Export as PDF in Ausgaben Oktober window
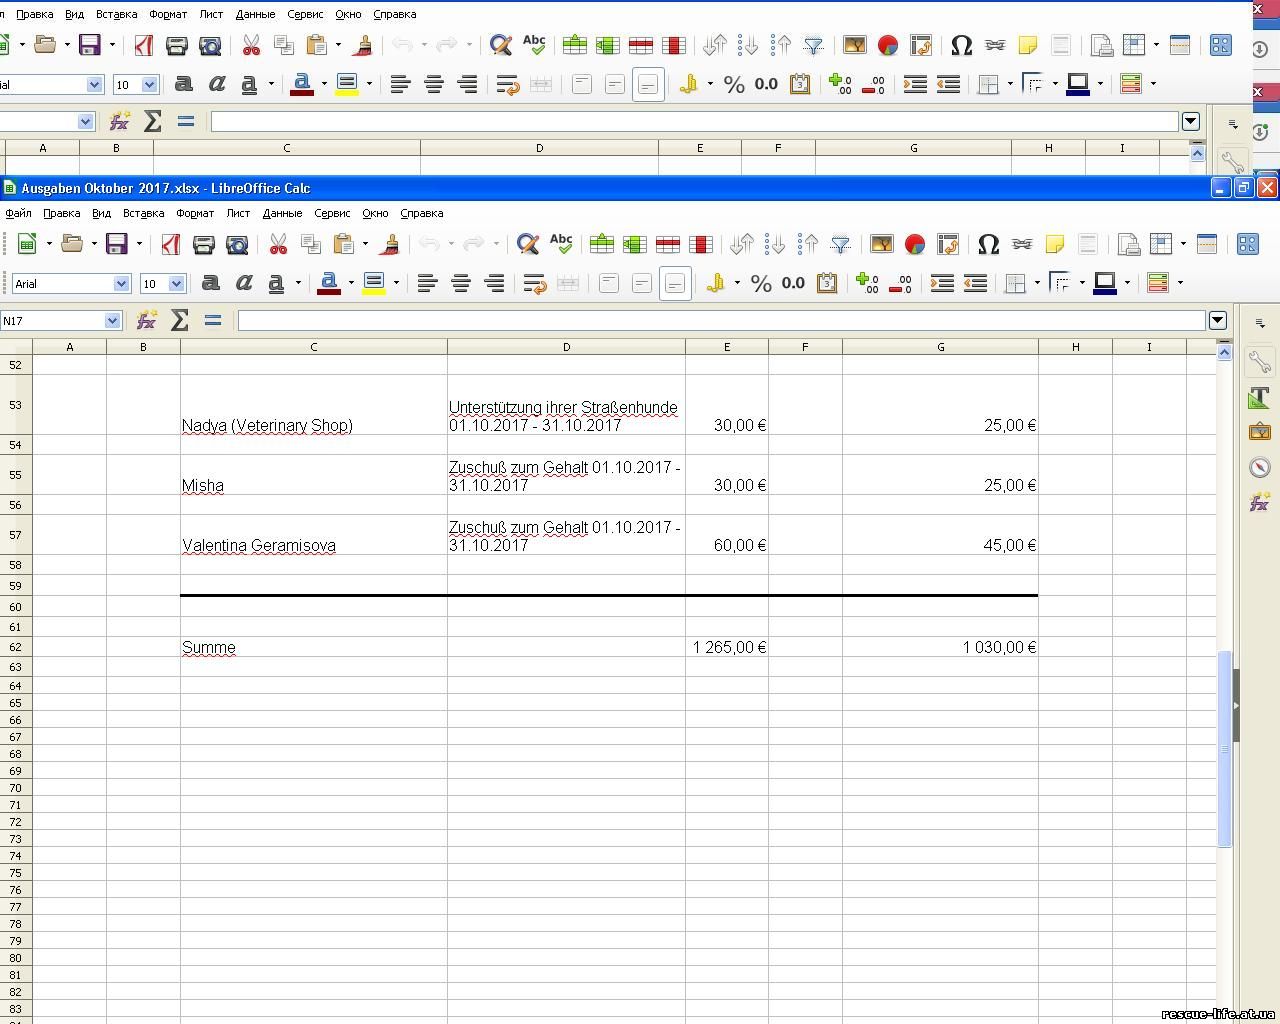This screenshot has height=1024, width=1280. pos(171,244)
